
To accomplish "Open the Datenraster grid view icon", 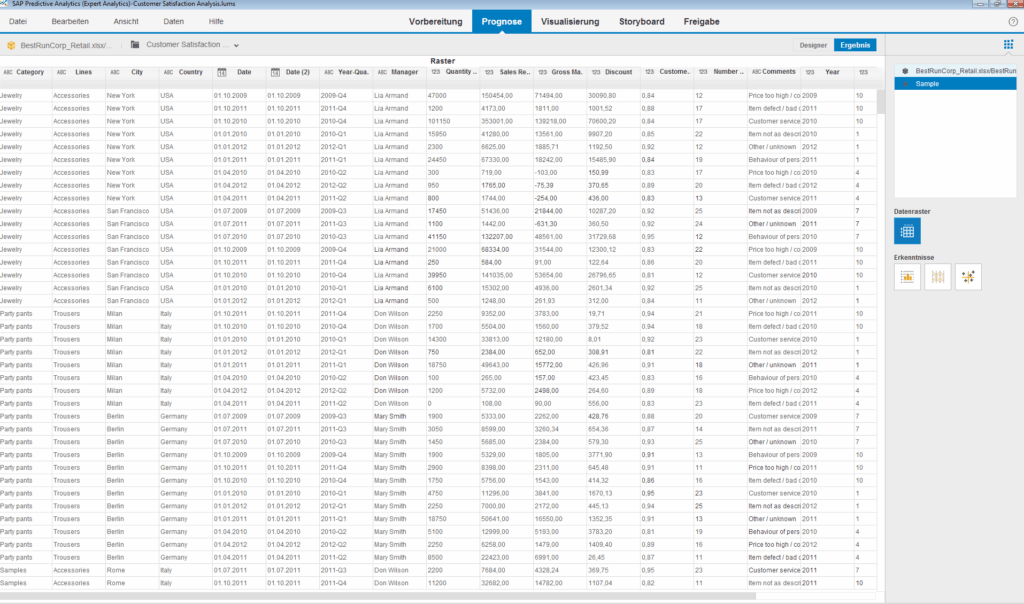I will click(908, 231).
